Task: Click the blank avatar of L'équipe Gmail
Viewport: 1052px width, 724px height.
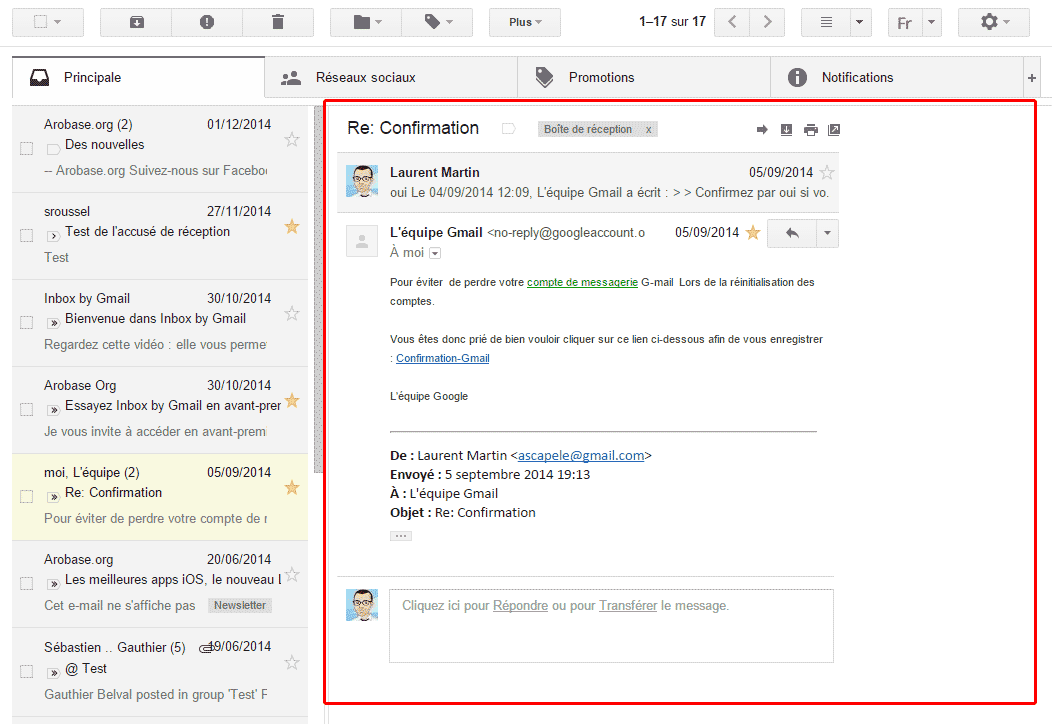Action: click(x=362, y=240)
